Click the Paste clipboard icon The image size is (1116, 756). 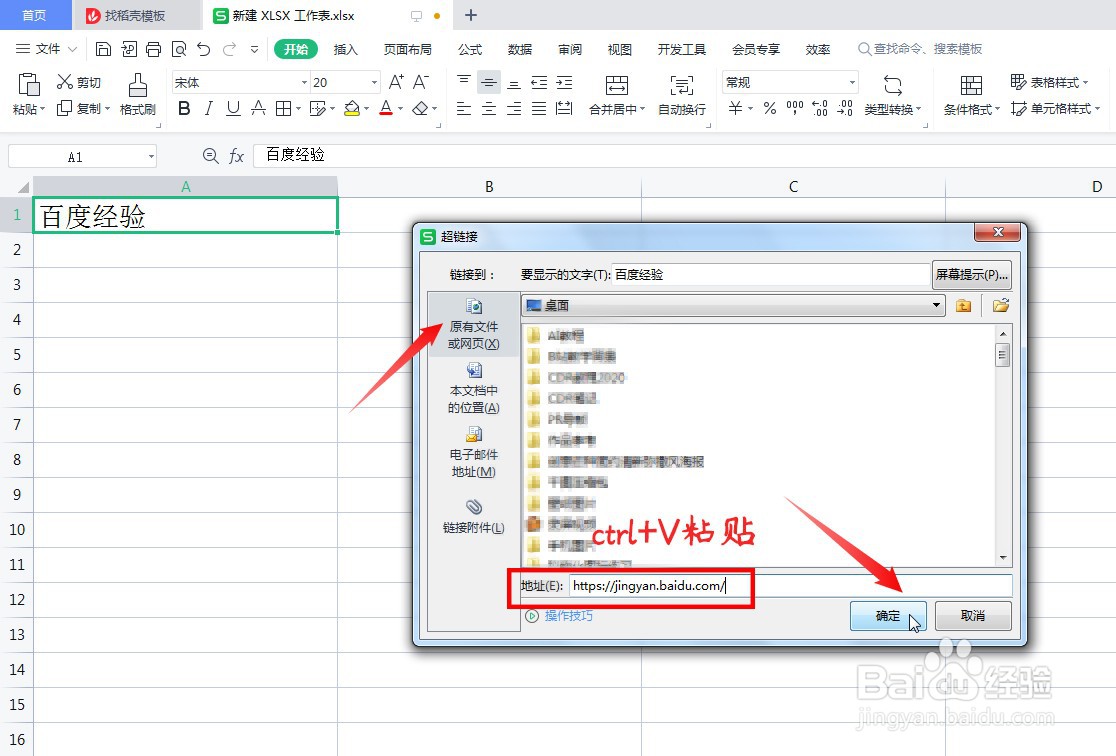click(x=28, y=85)
